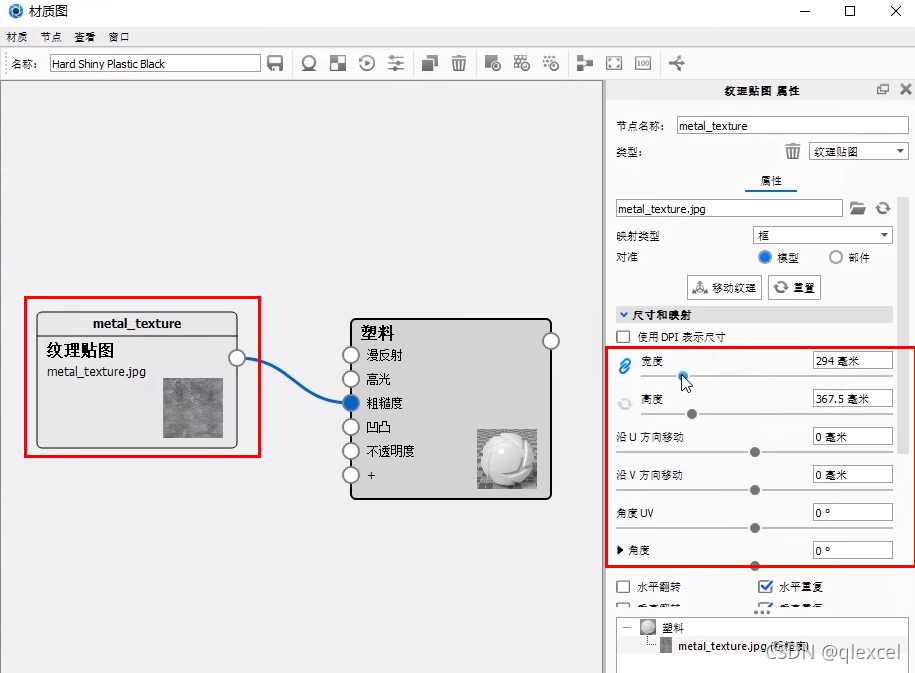Viewport: 915px width, 673px height.
Task: Click the branching geometry-nodes icon
Action: coord(677,63)
